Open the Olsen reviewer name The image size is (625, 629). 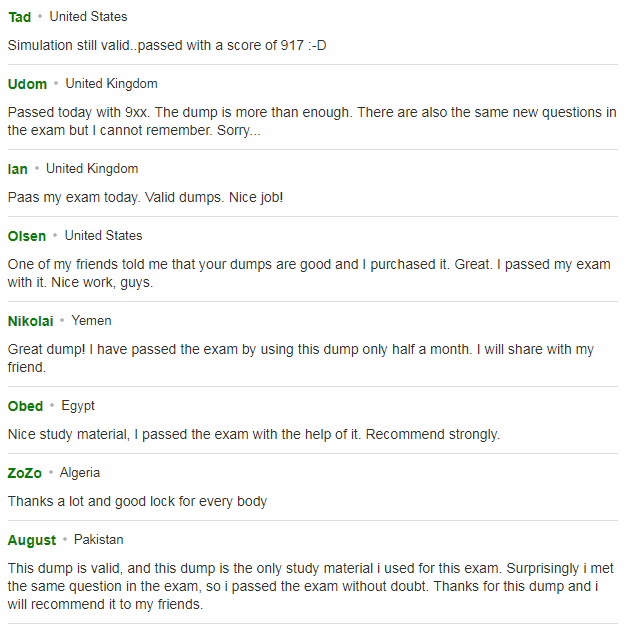(27, 236)
